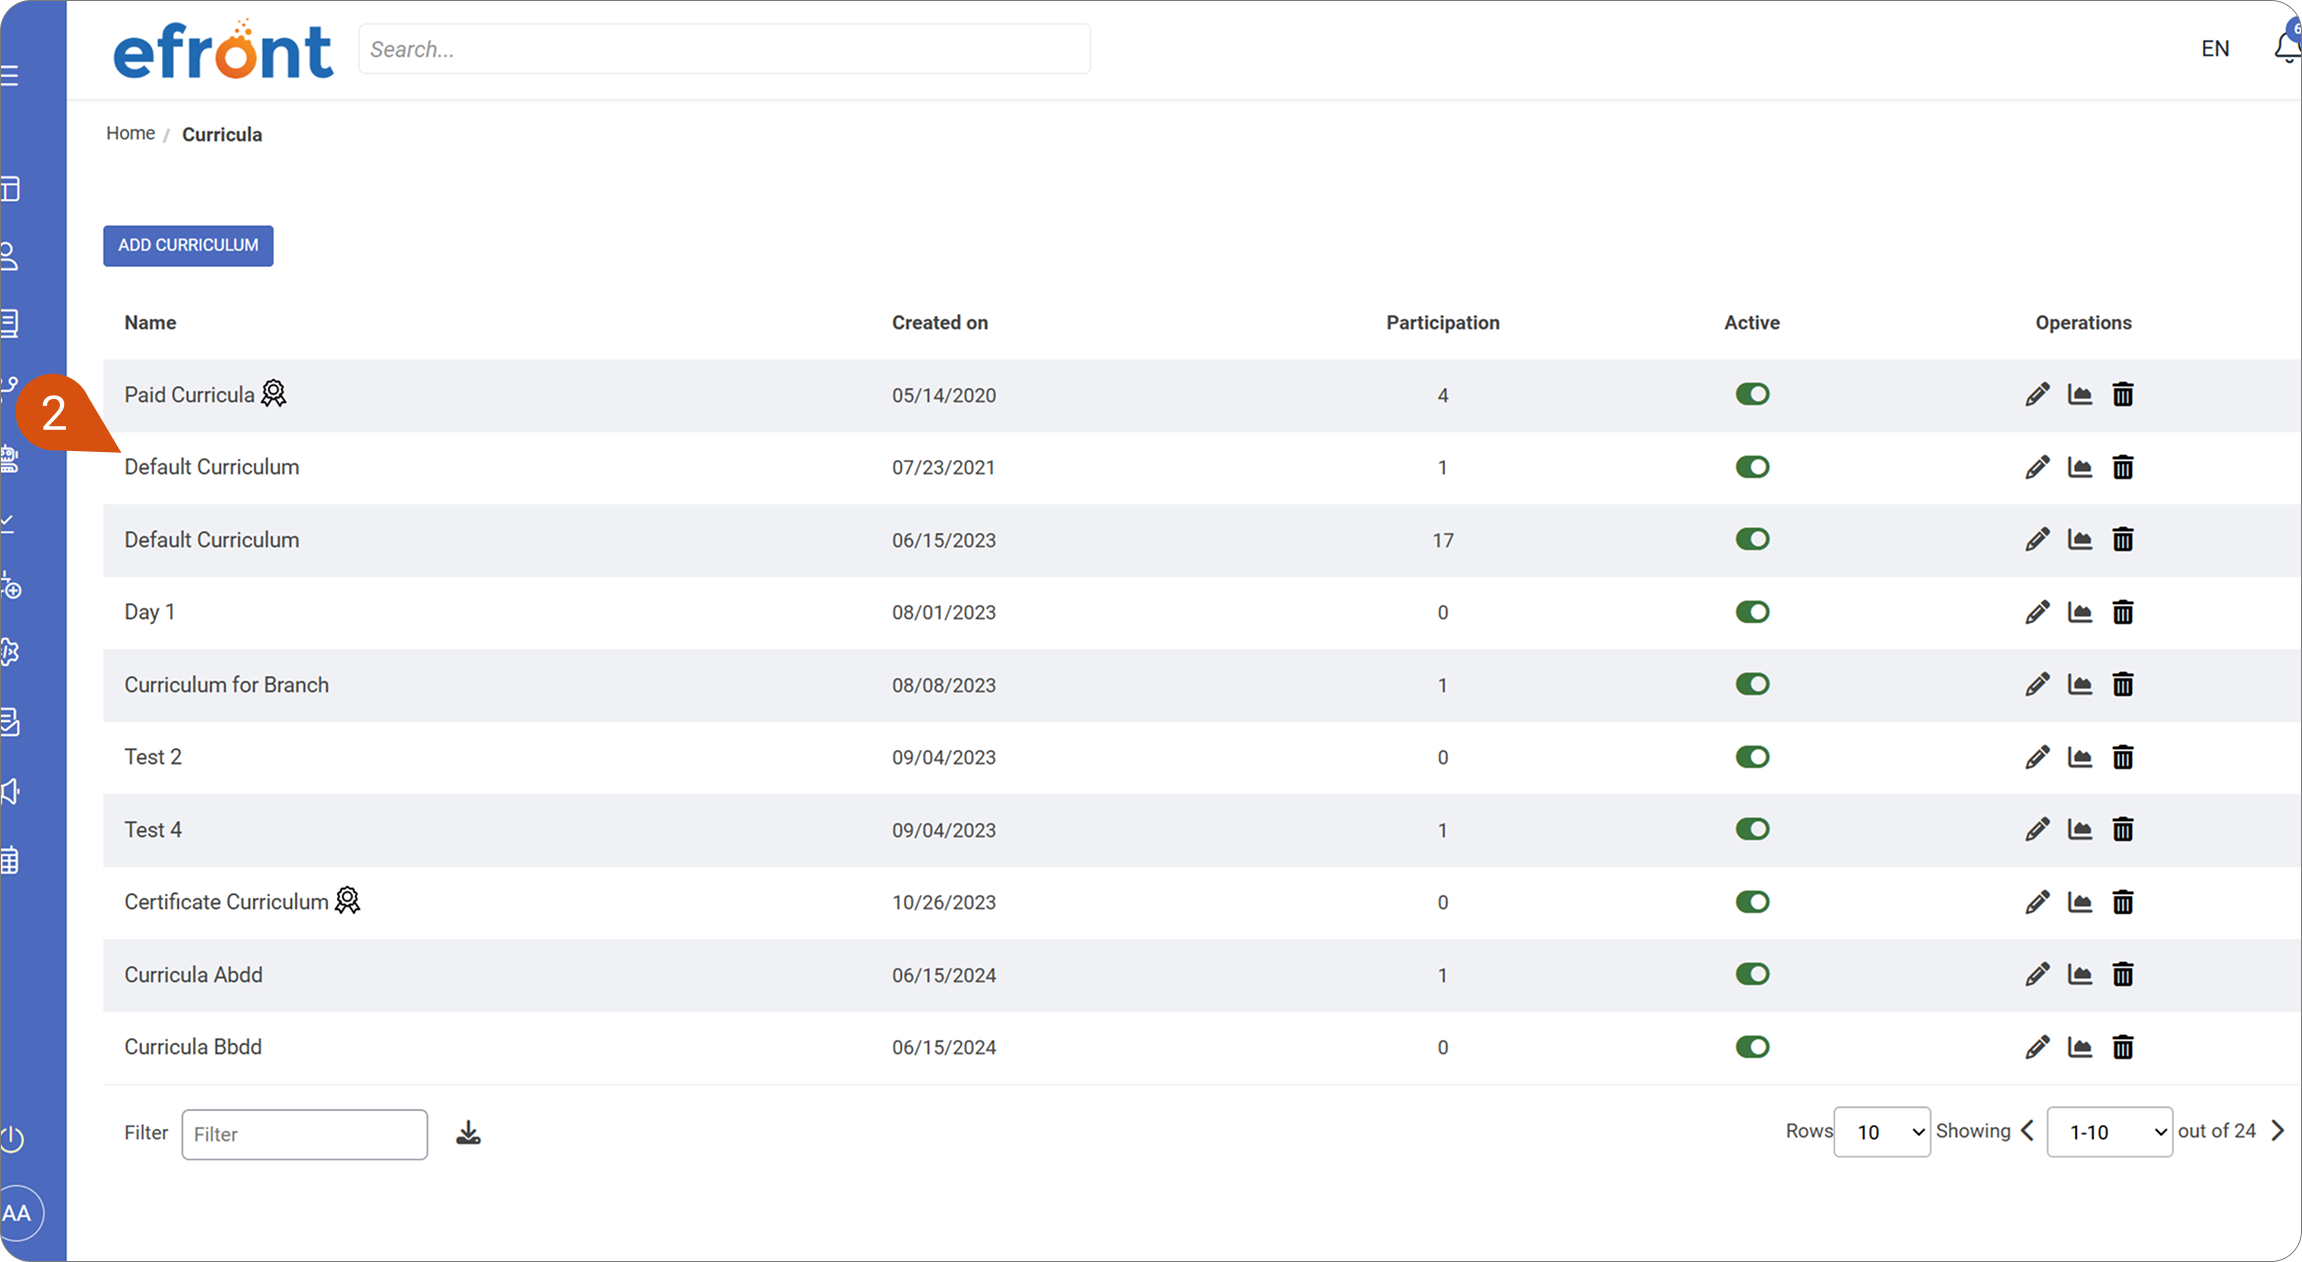
Task: Click into the Filter input field
Action: click(305, 1135)
